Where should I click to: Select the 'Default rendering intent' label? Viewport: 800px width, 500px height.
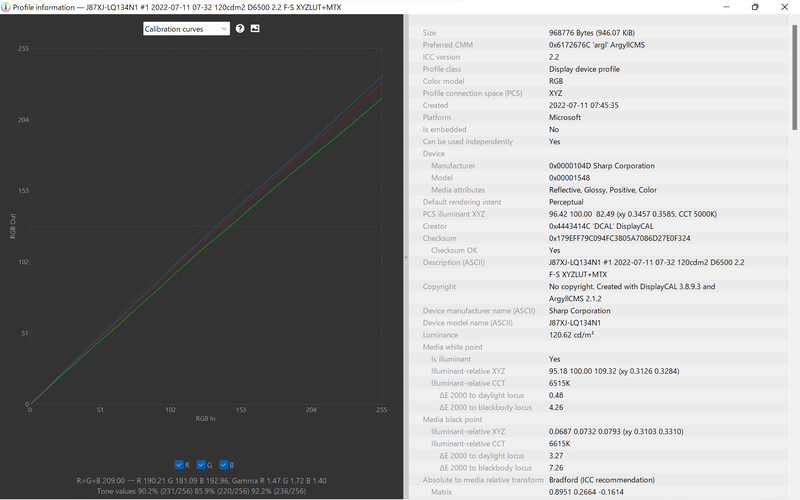click(462, 202)
